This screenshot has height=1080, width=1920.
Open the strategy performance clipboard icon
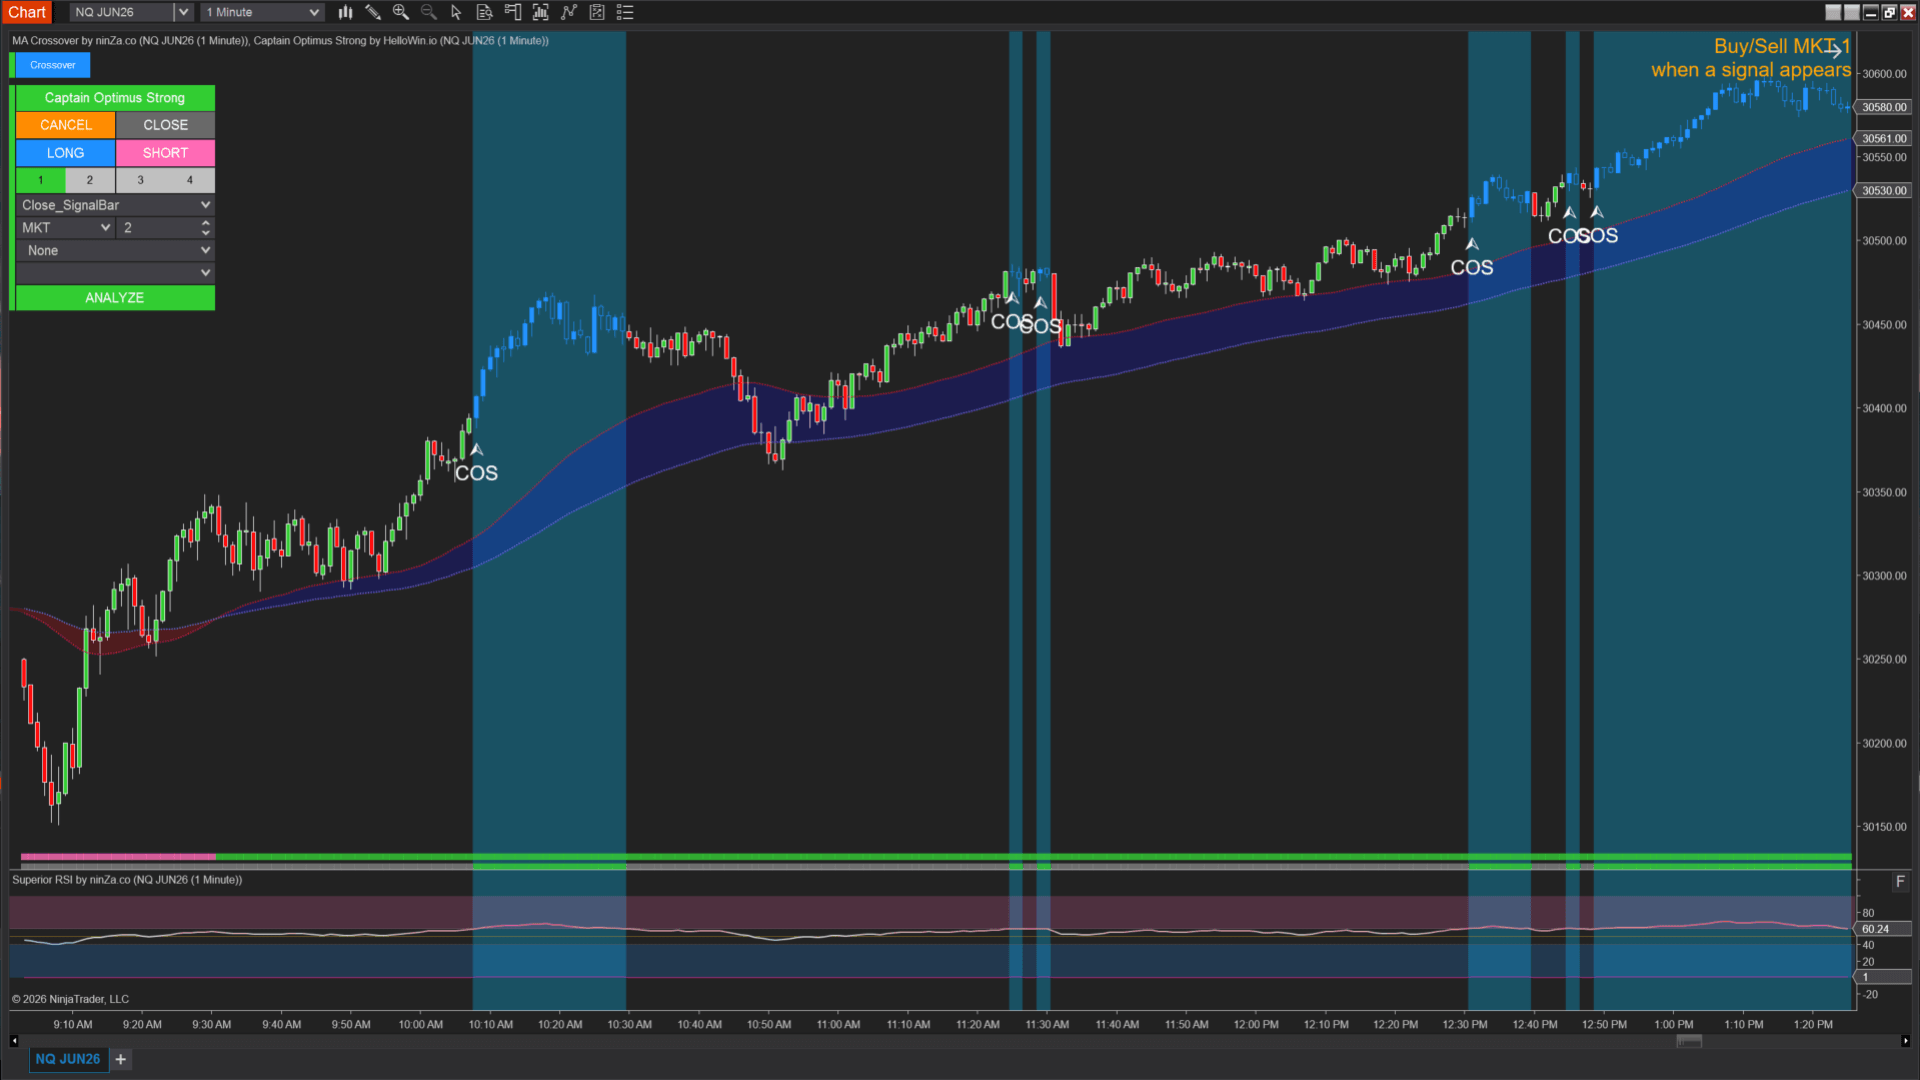pos(597,12)
